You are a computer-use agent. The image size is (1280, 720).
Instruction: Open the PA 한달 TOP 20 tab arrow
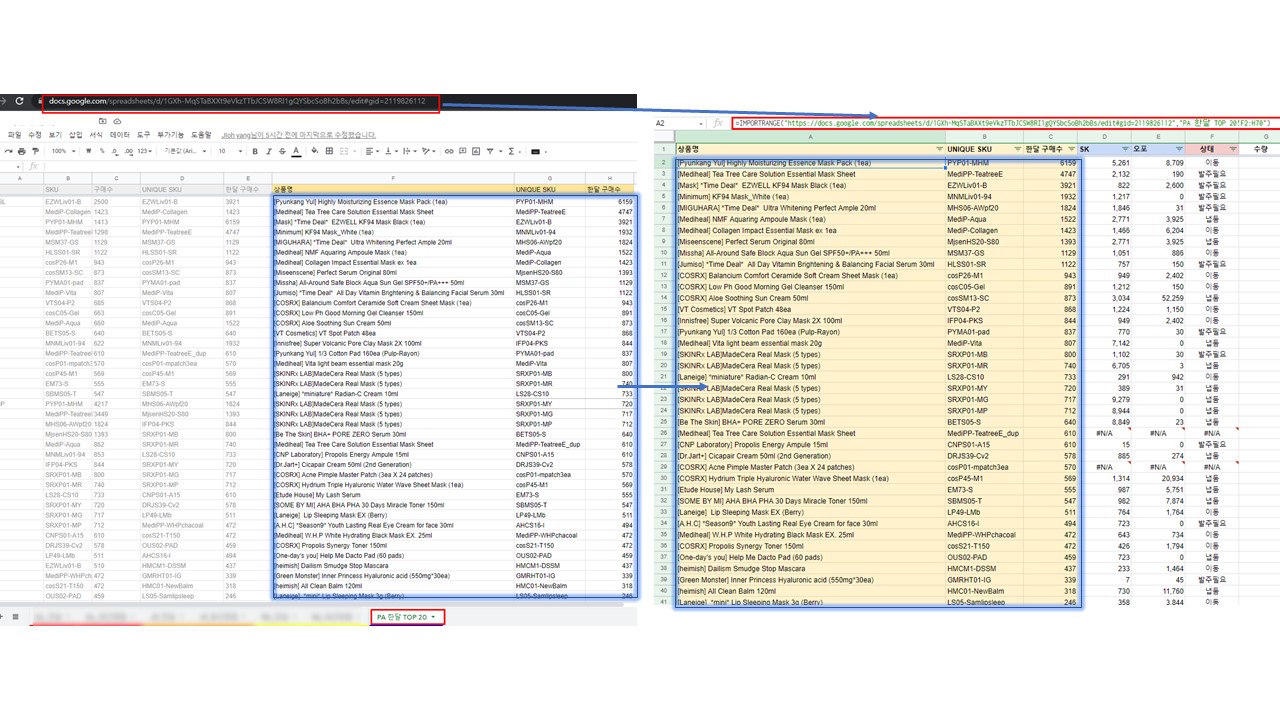coord(433,617)
